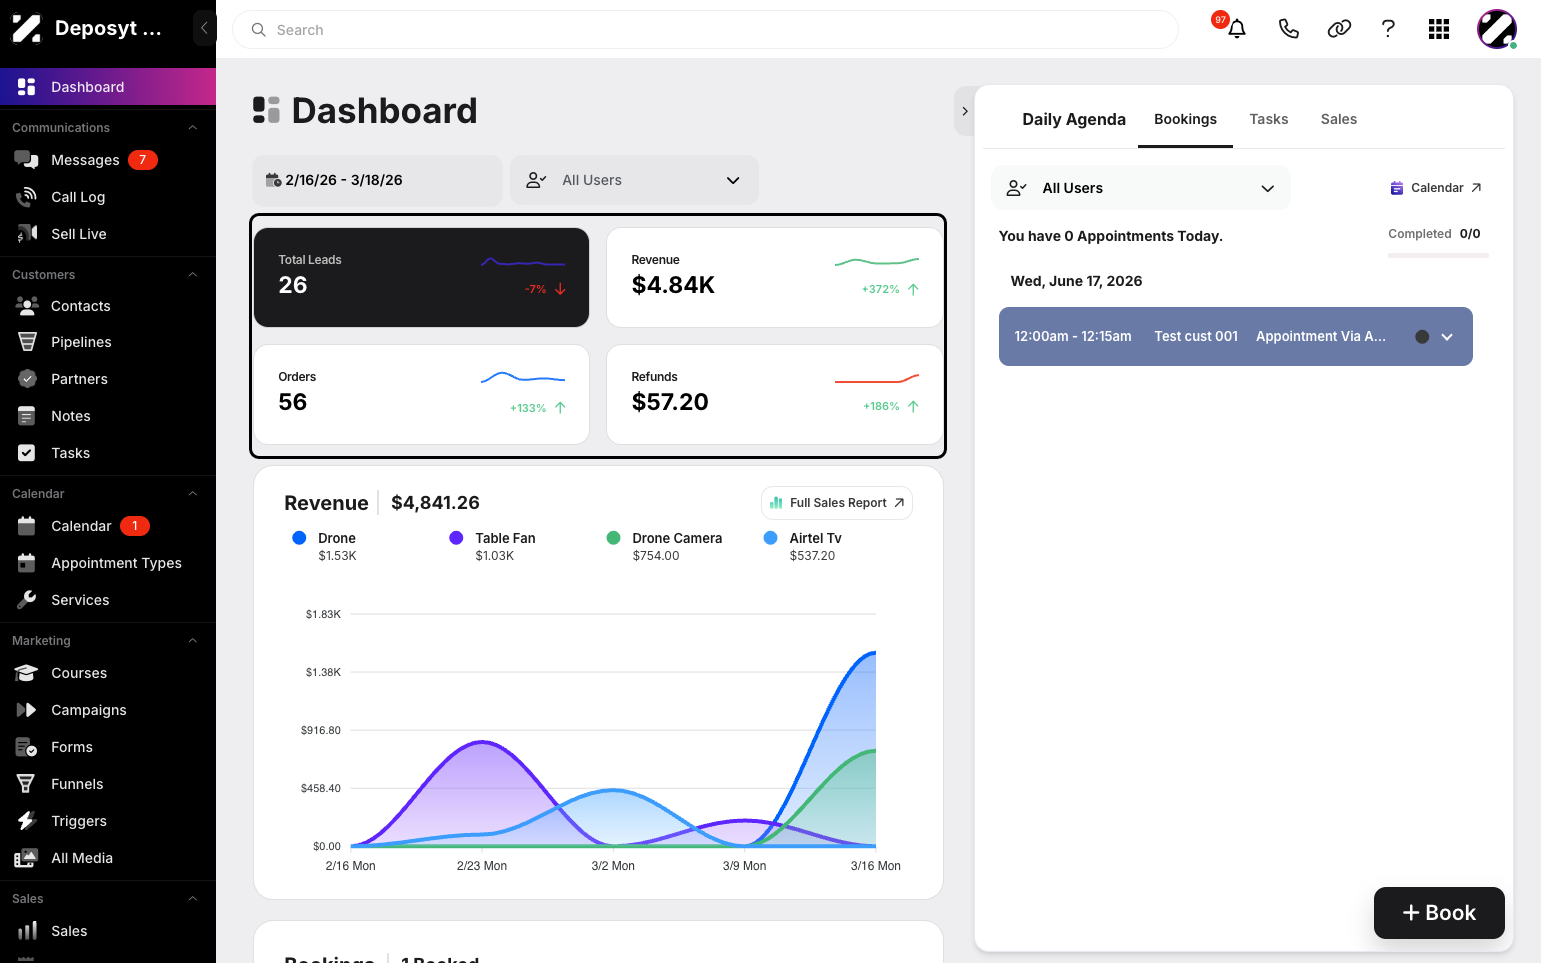Open the help question mark icon
1541x963 pixels.
click(1388, 29)
